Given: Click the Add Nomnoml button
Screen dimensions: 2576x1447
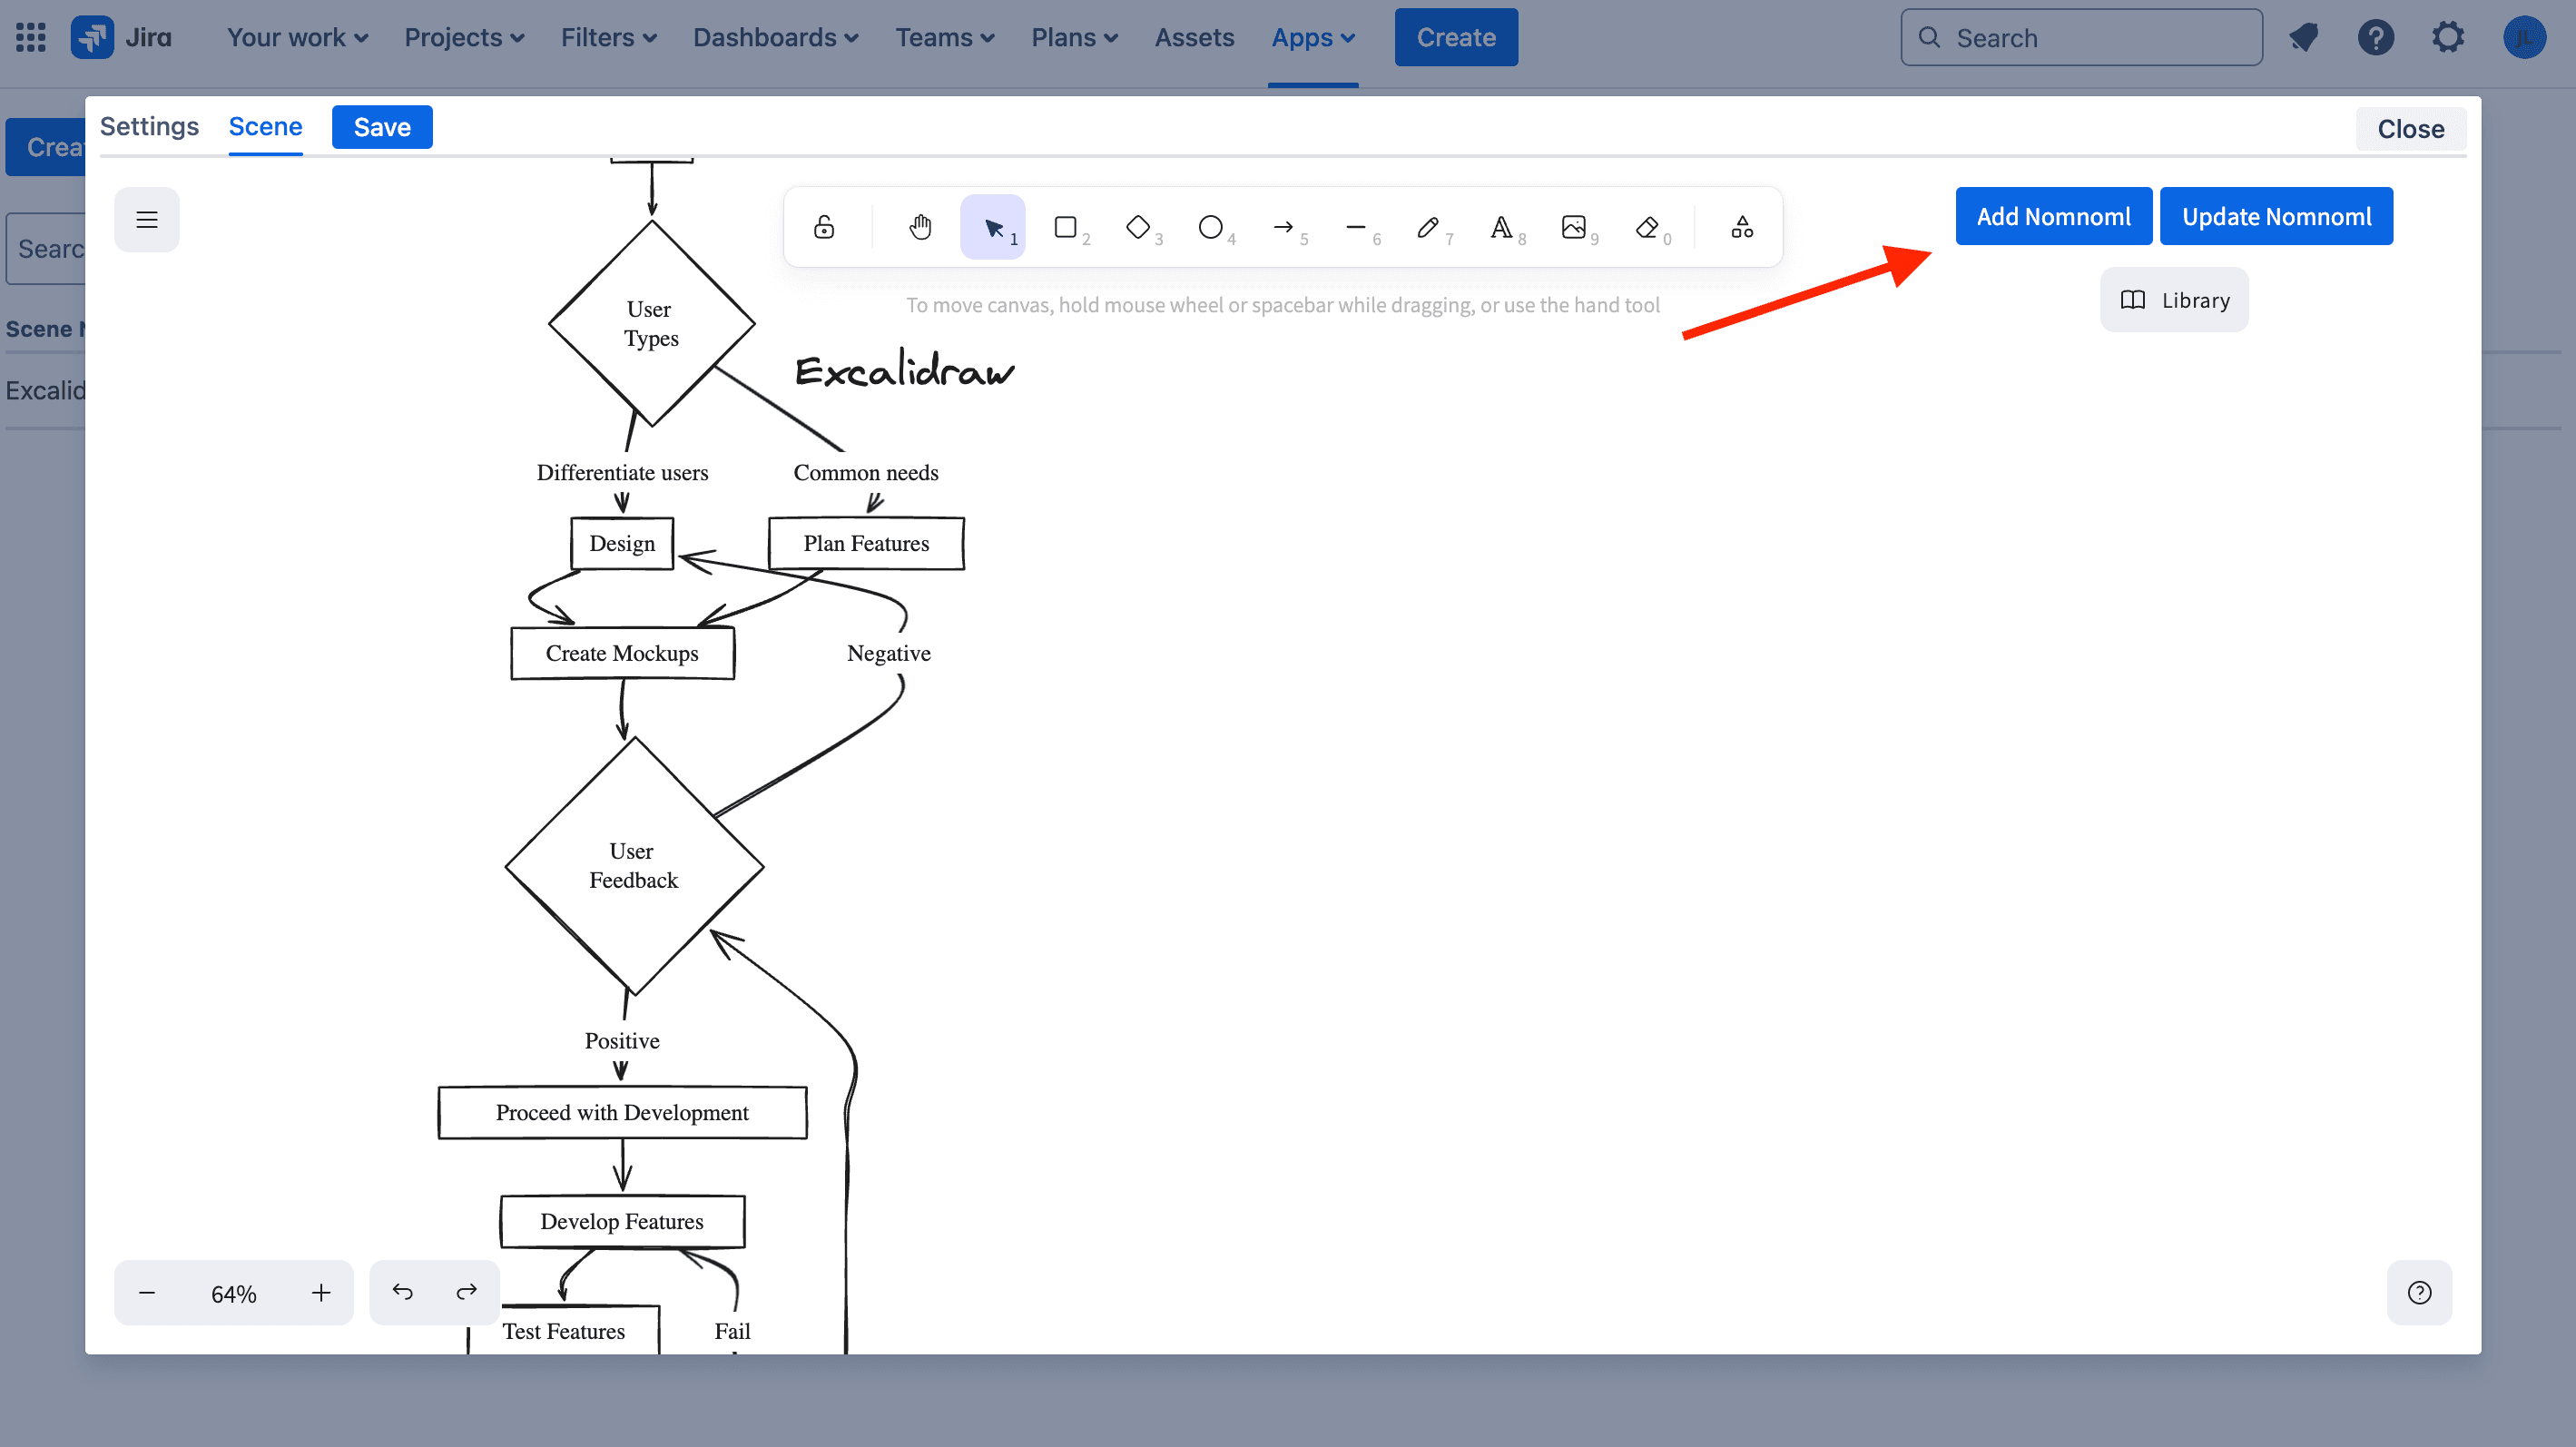Looking at the screenshot, I should point(2054,216).
